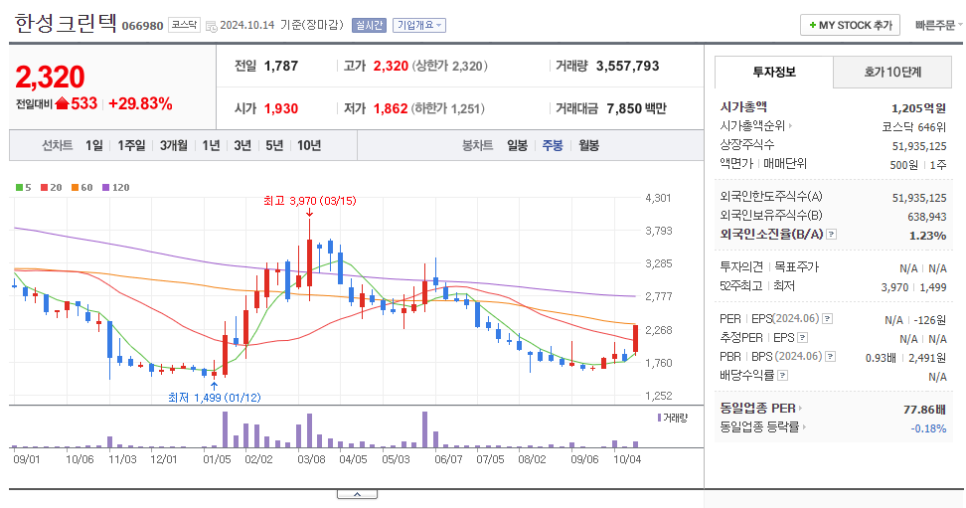
Task: Select the 1년 line chart period
Action: (x=211, y=145)
